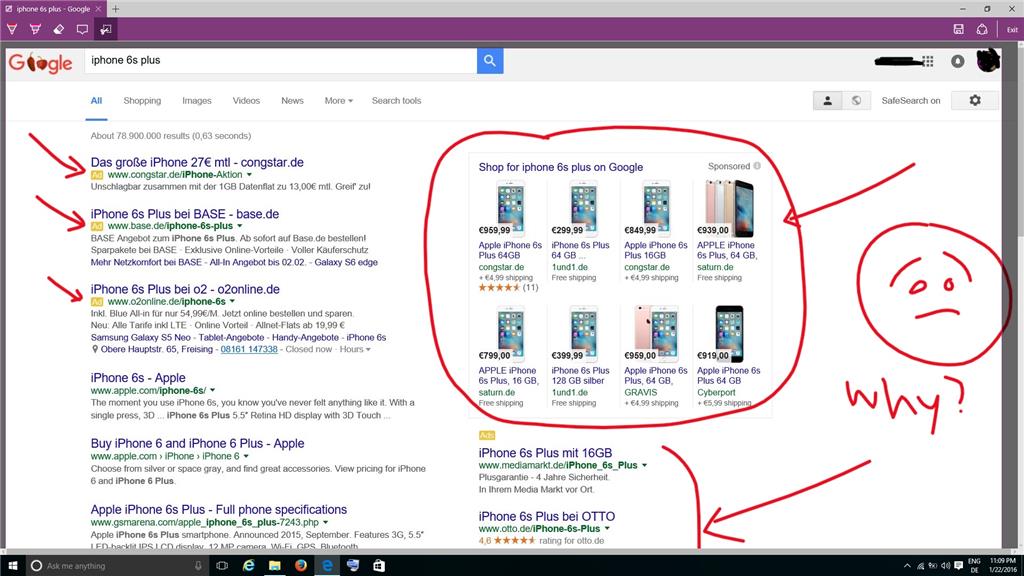Open Search tools
This screenshot has width=1024, height=576.
click(396, 101)
